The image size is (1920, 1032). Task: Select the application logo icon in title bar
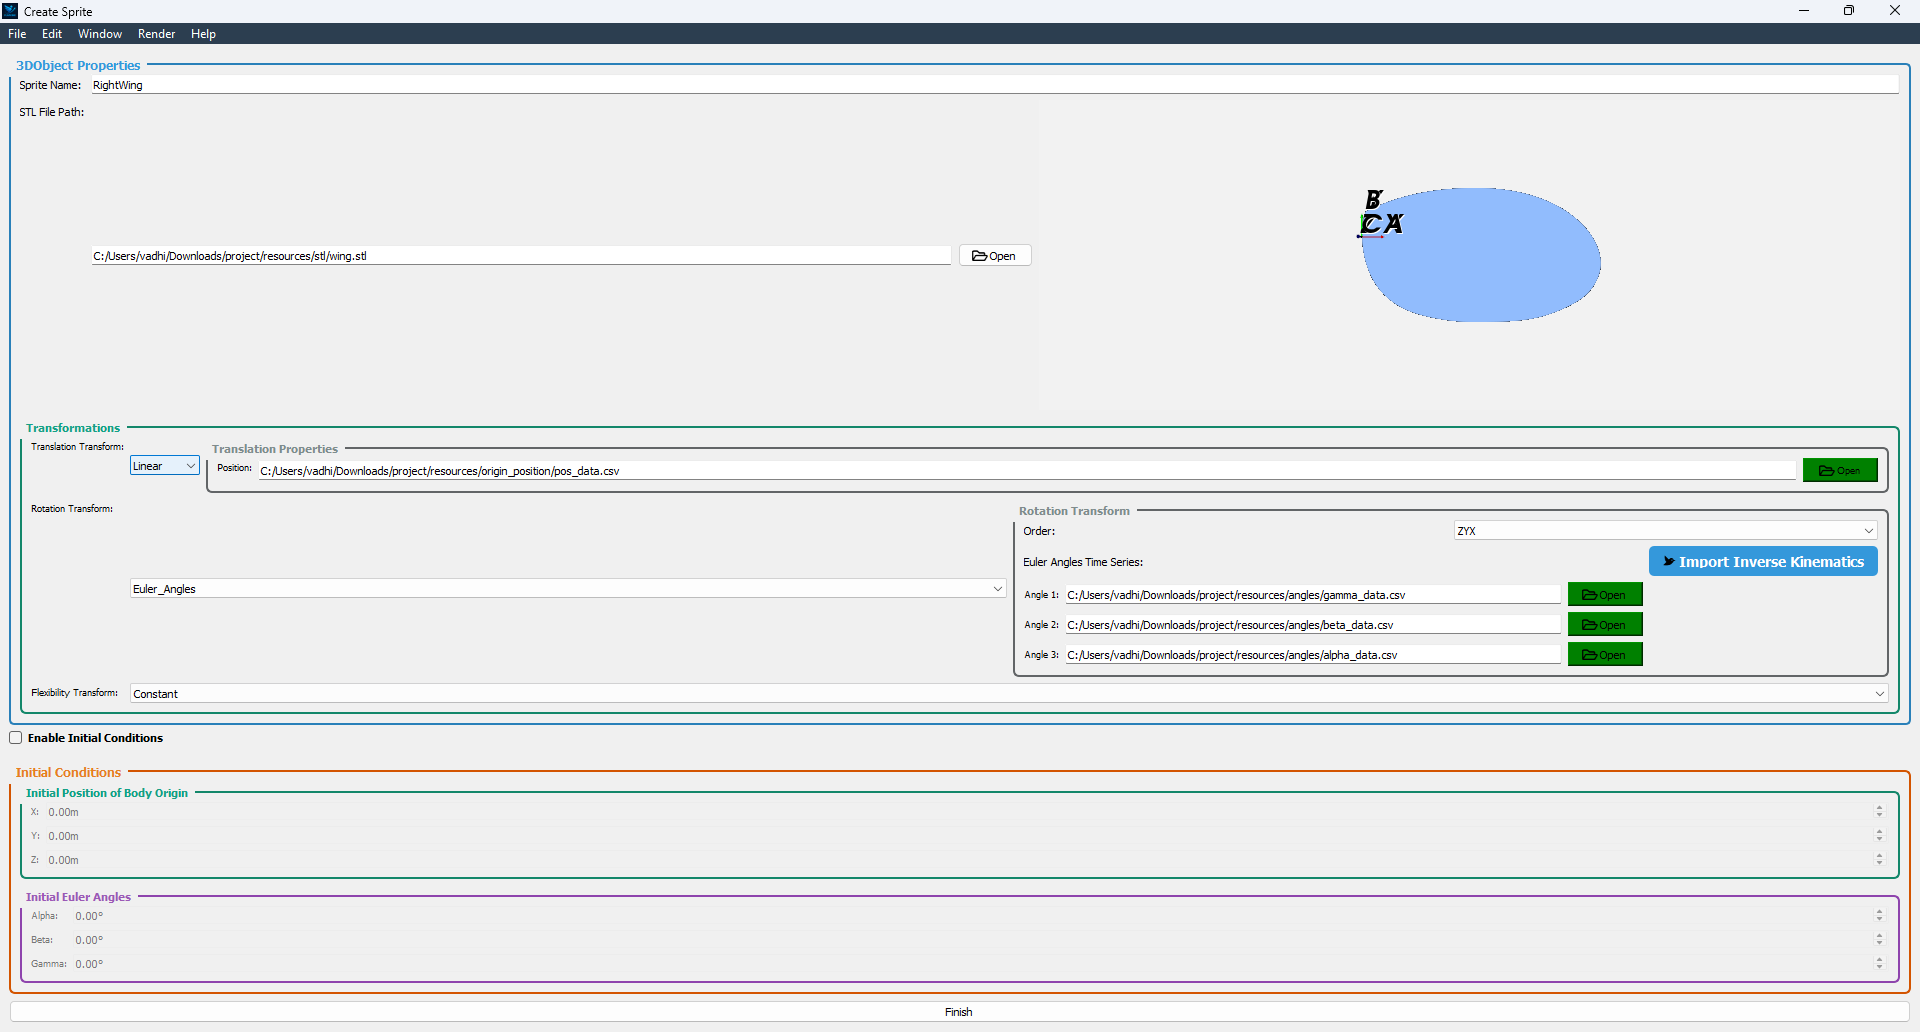coord(10,10)
